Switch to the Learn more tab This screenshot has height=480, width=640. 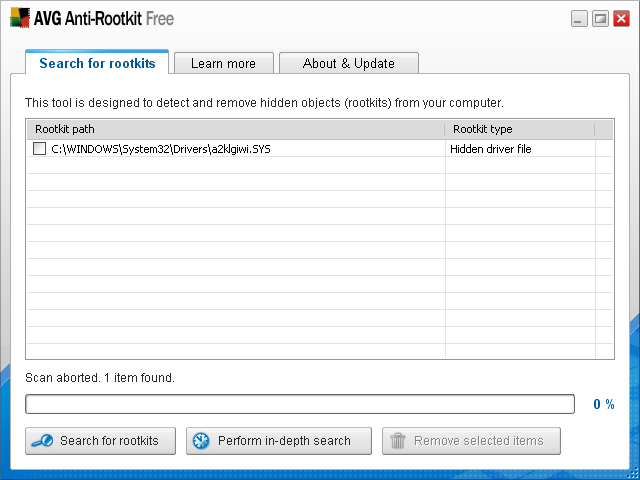tap(224, 63)
